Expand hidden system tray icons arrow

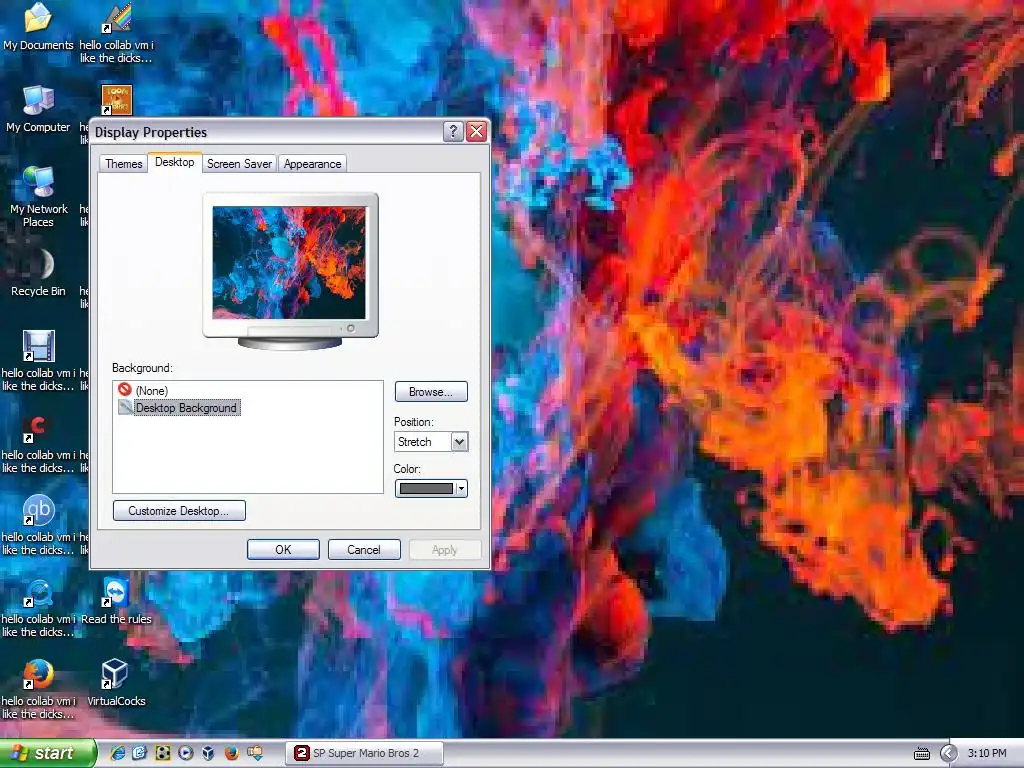tap(948, 754)
